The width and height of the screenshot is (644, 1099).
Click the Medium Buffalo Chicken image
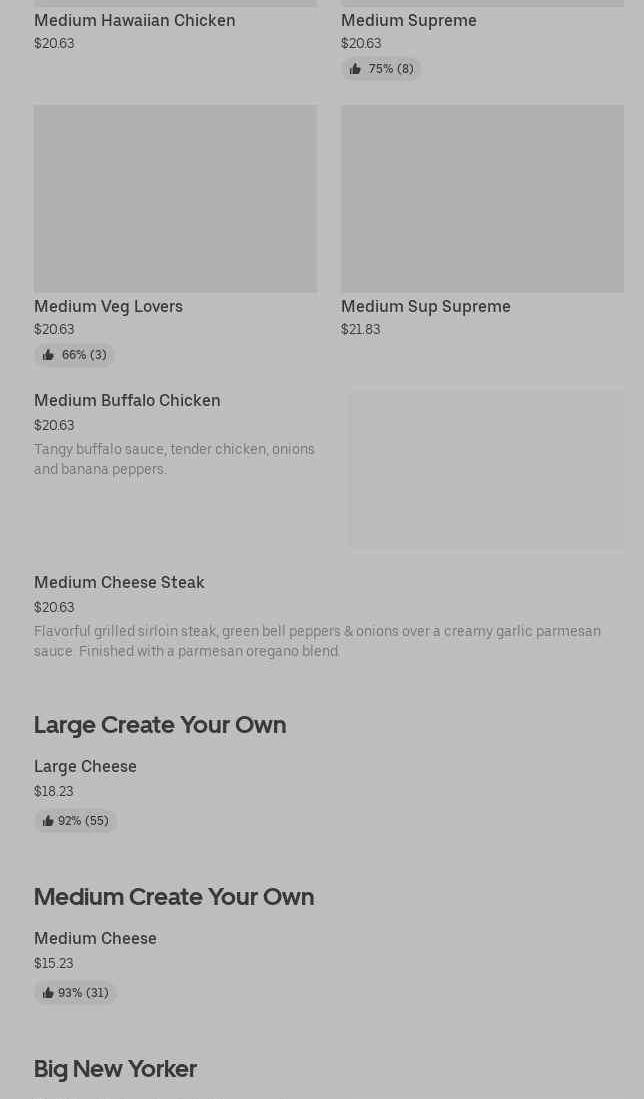coord(486,469)
